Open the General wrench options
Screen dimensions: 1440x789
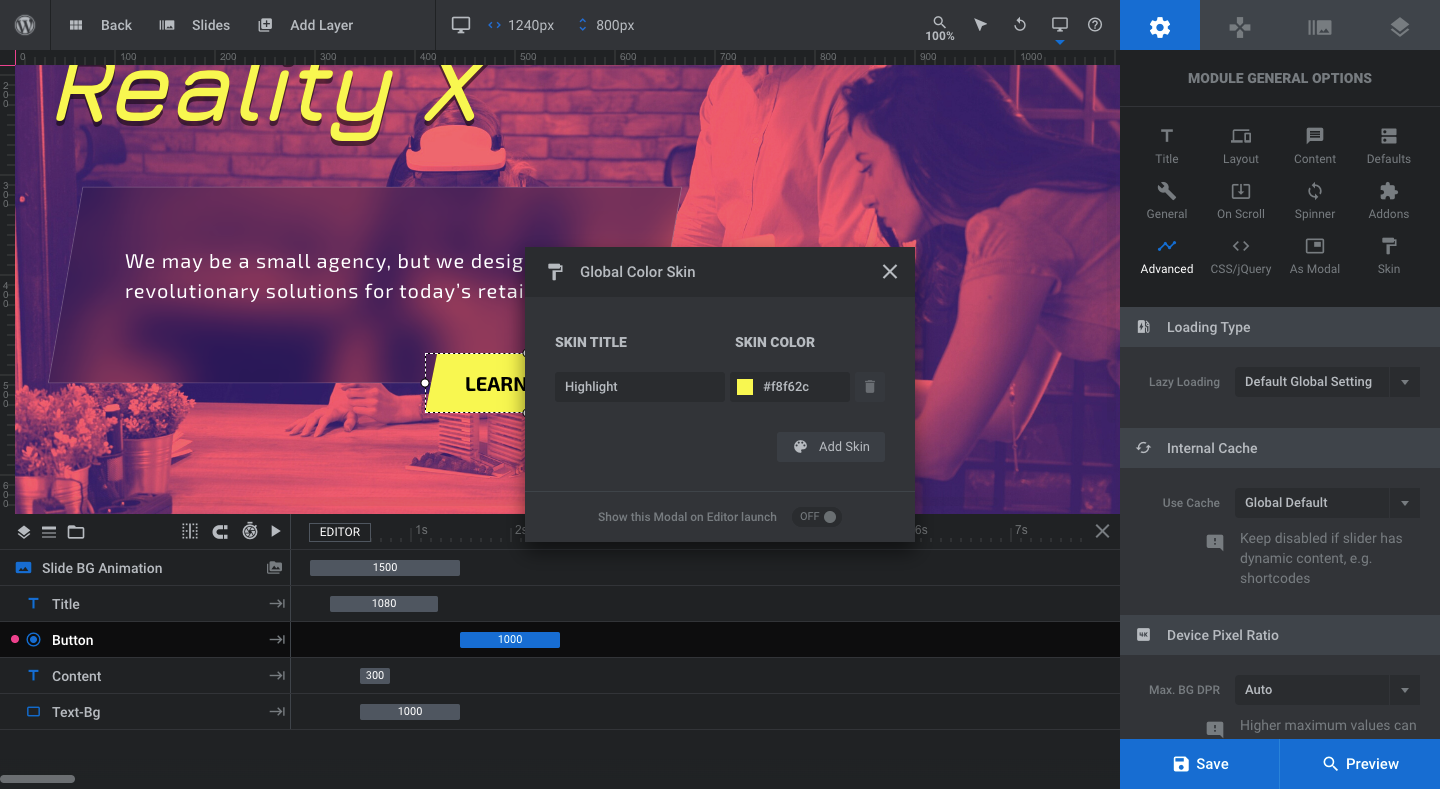(1167, 201)
